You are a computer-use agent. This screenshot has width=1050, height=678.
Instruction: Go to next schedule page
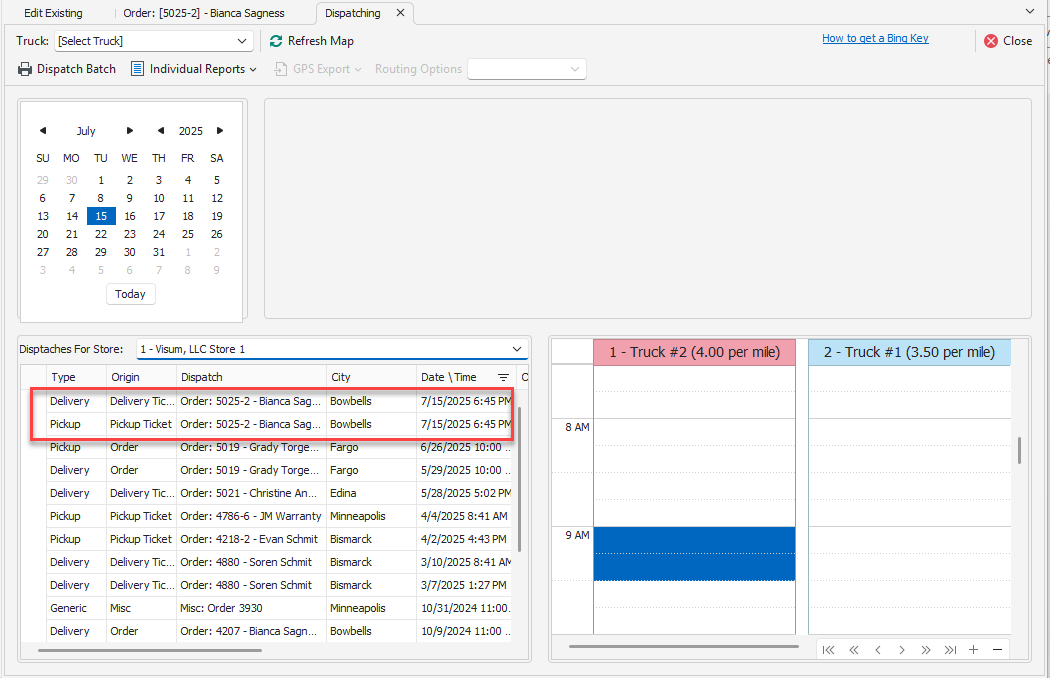[x=902, y=650]
